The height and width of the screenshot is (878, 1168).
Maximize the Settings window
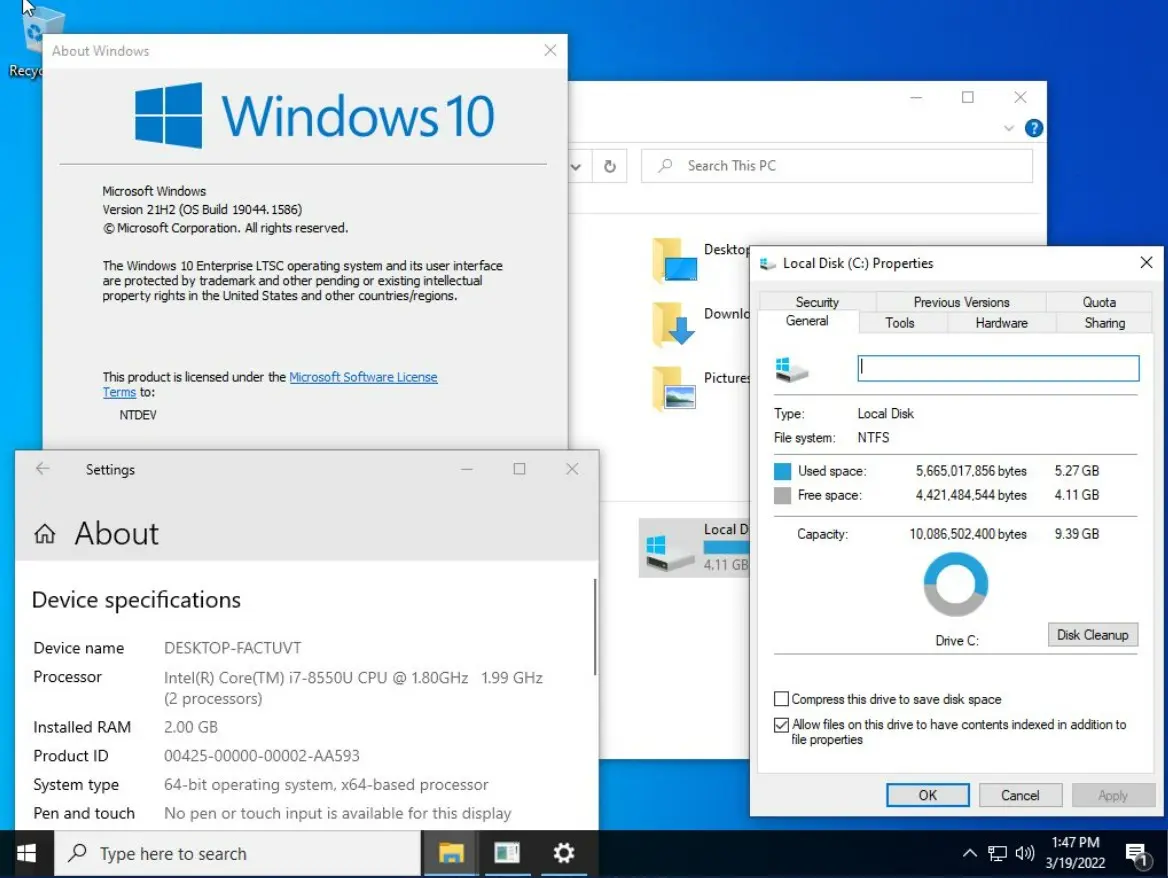pyautogui.click(x=519, y=468)
